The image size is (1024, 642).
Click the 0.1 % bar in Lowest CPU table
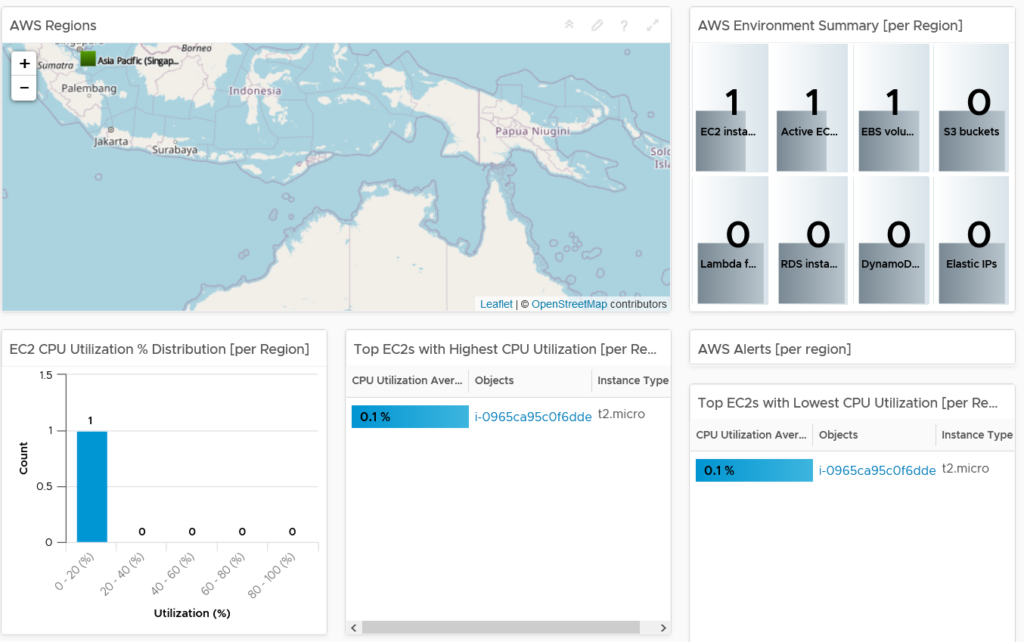[754, 470]
